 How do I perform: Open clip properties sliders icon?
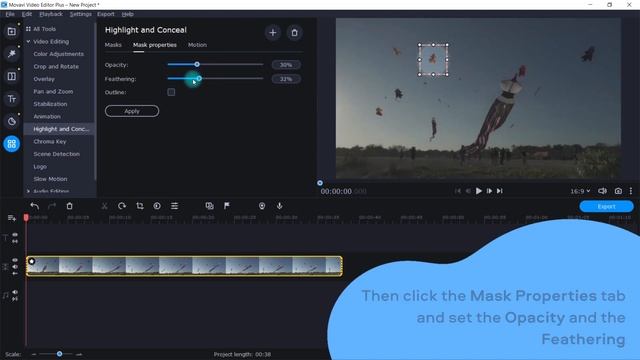[174, 206]
